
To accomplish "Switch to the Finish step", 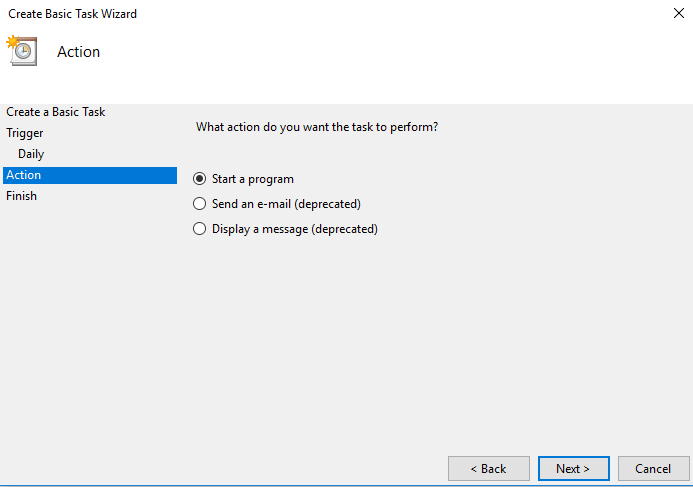I will tap(22, 196).
